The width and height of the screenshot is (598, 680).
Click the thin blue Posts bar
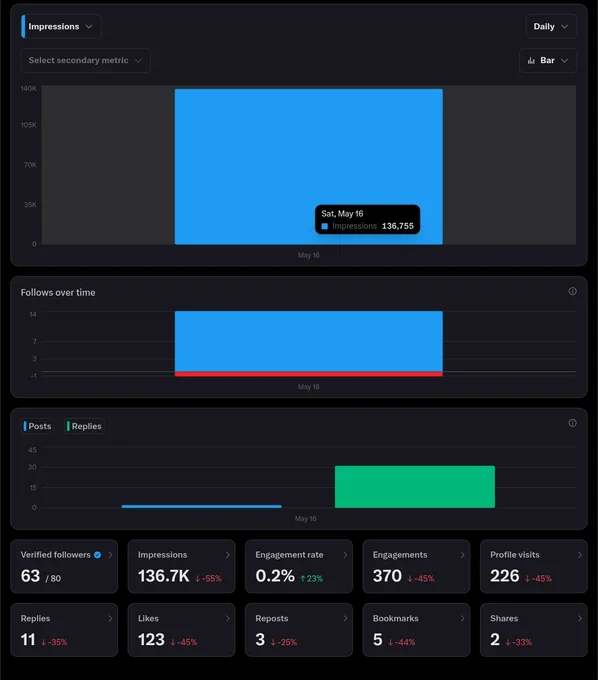tap(202, 506)
